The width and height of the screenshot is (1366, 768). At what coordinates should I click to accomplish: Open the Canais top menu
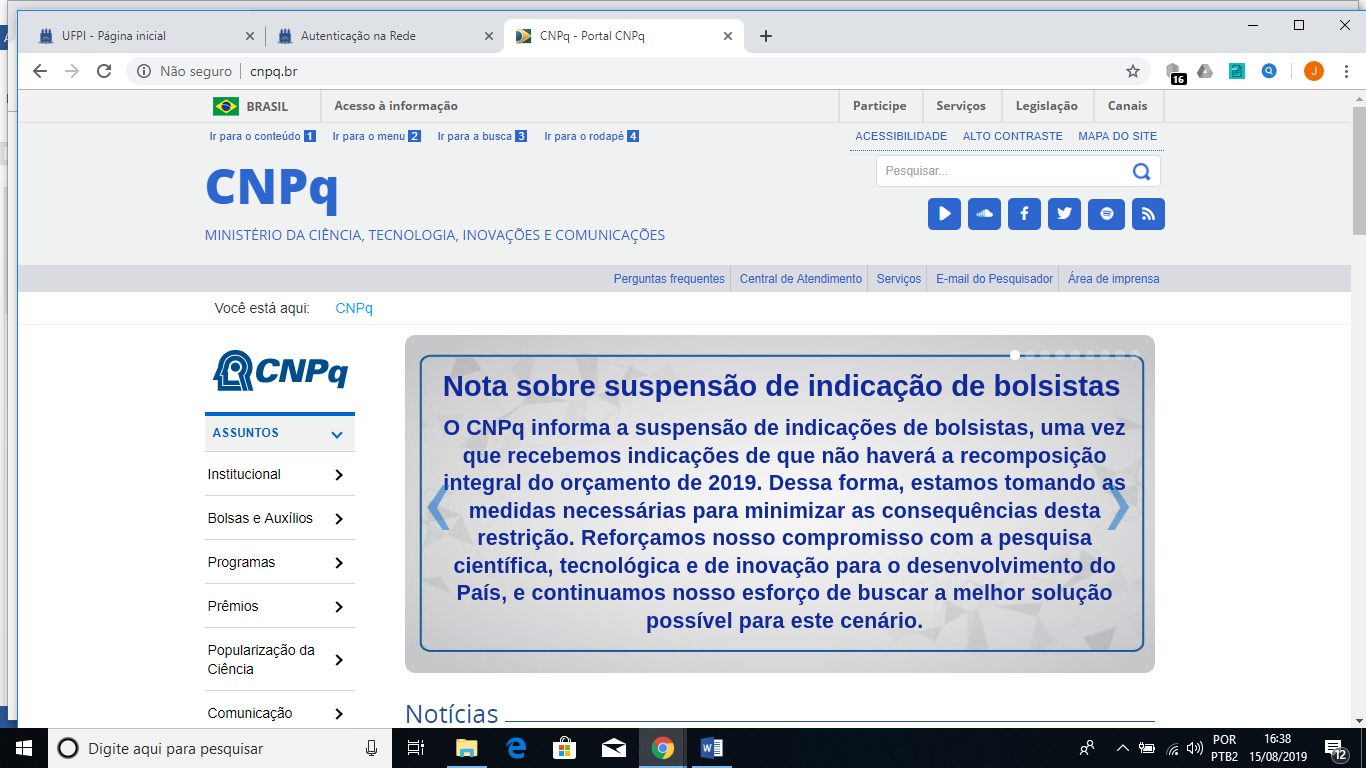tap(1128, 106)
